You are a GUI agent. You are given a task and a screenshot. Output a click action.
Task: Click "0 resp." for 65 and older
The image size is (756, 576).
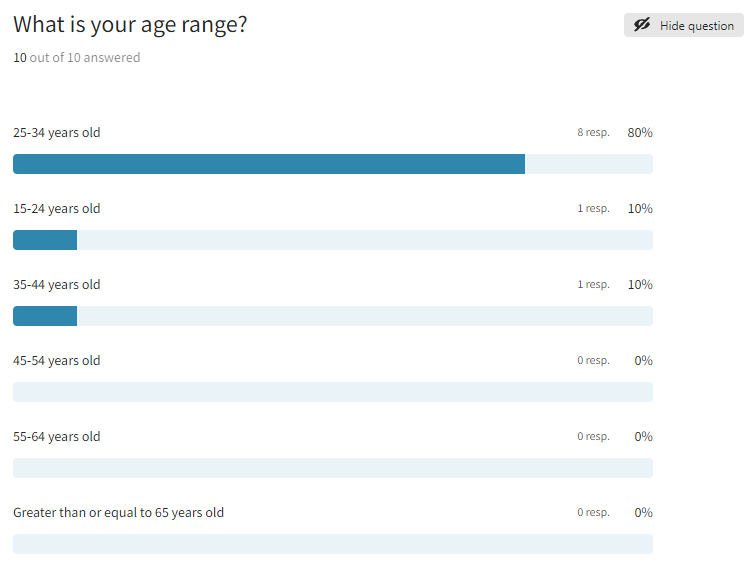pyautogui.click(x=593, y=513)
